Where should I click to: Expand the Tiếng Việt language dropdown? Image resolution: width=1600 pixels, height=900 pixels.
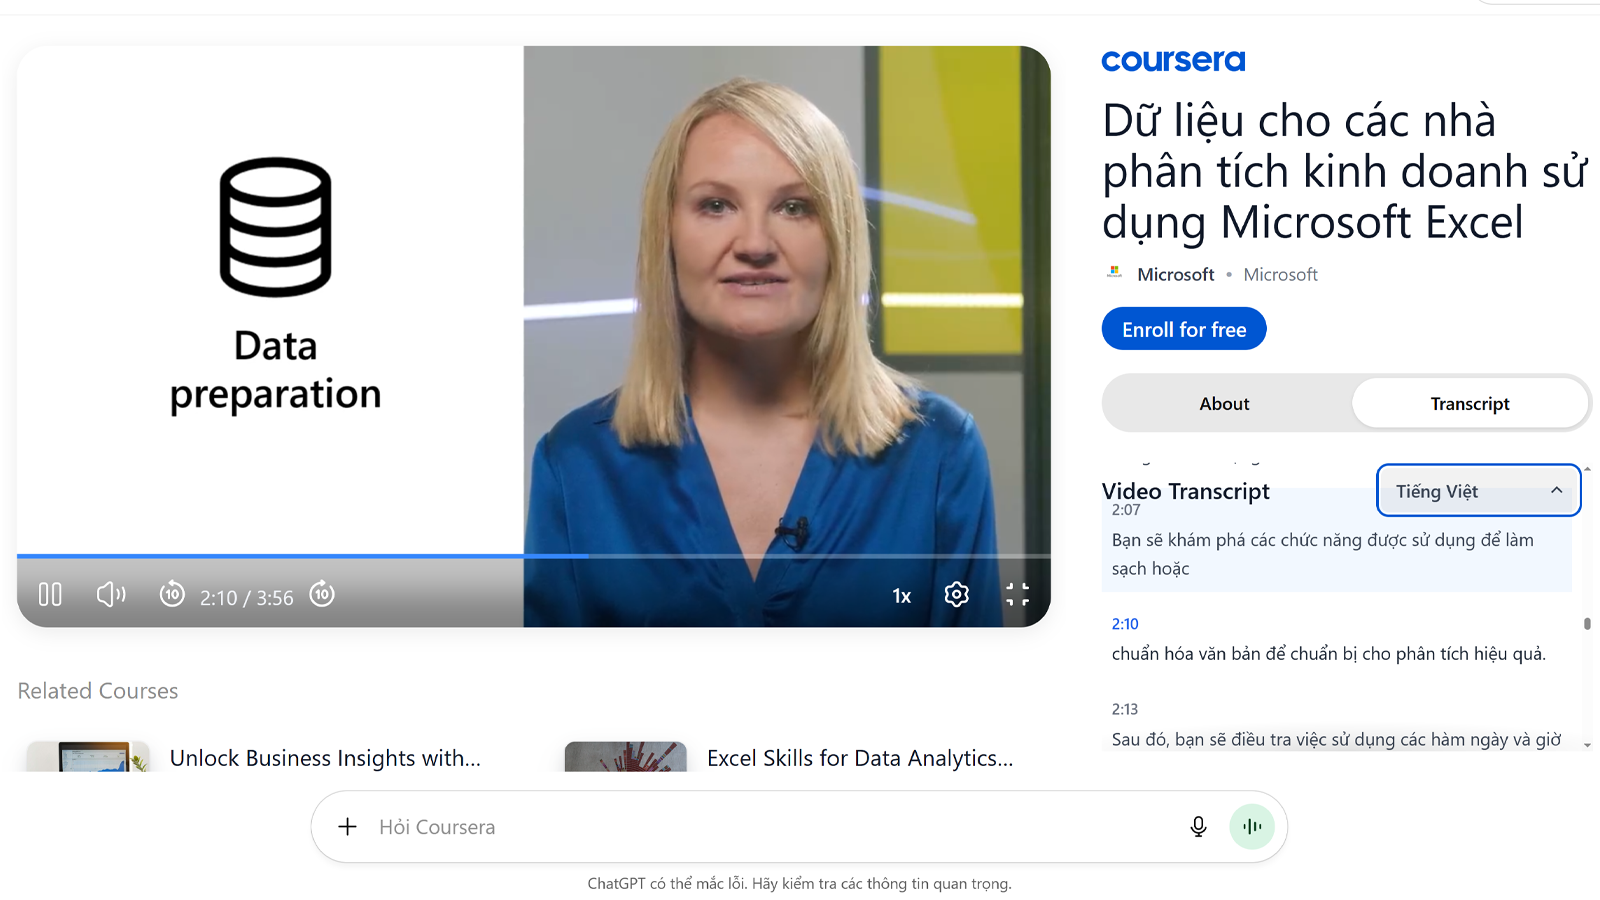[1478, 491]
